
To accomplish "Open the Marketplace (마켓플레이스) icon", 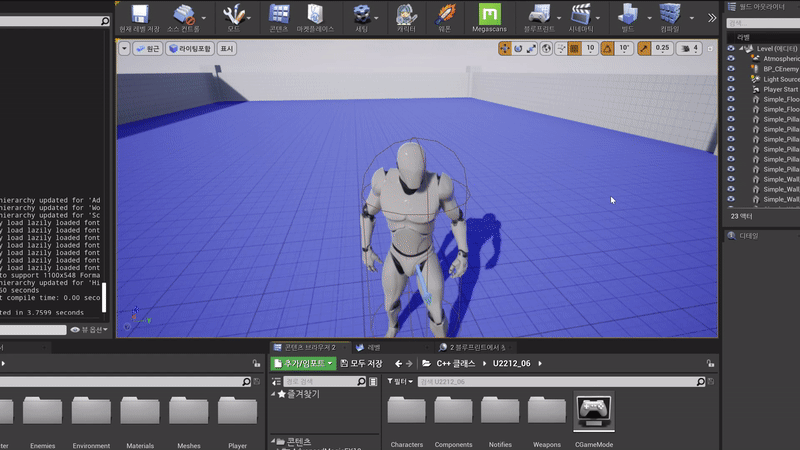I will click(x=315, y=14).
